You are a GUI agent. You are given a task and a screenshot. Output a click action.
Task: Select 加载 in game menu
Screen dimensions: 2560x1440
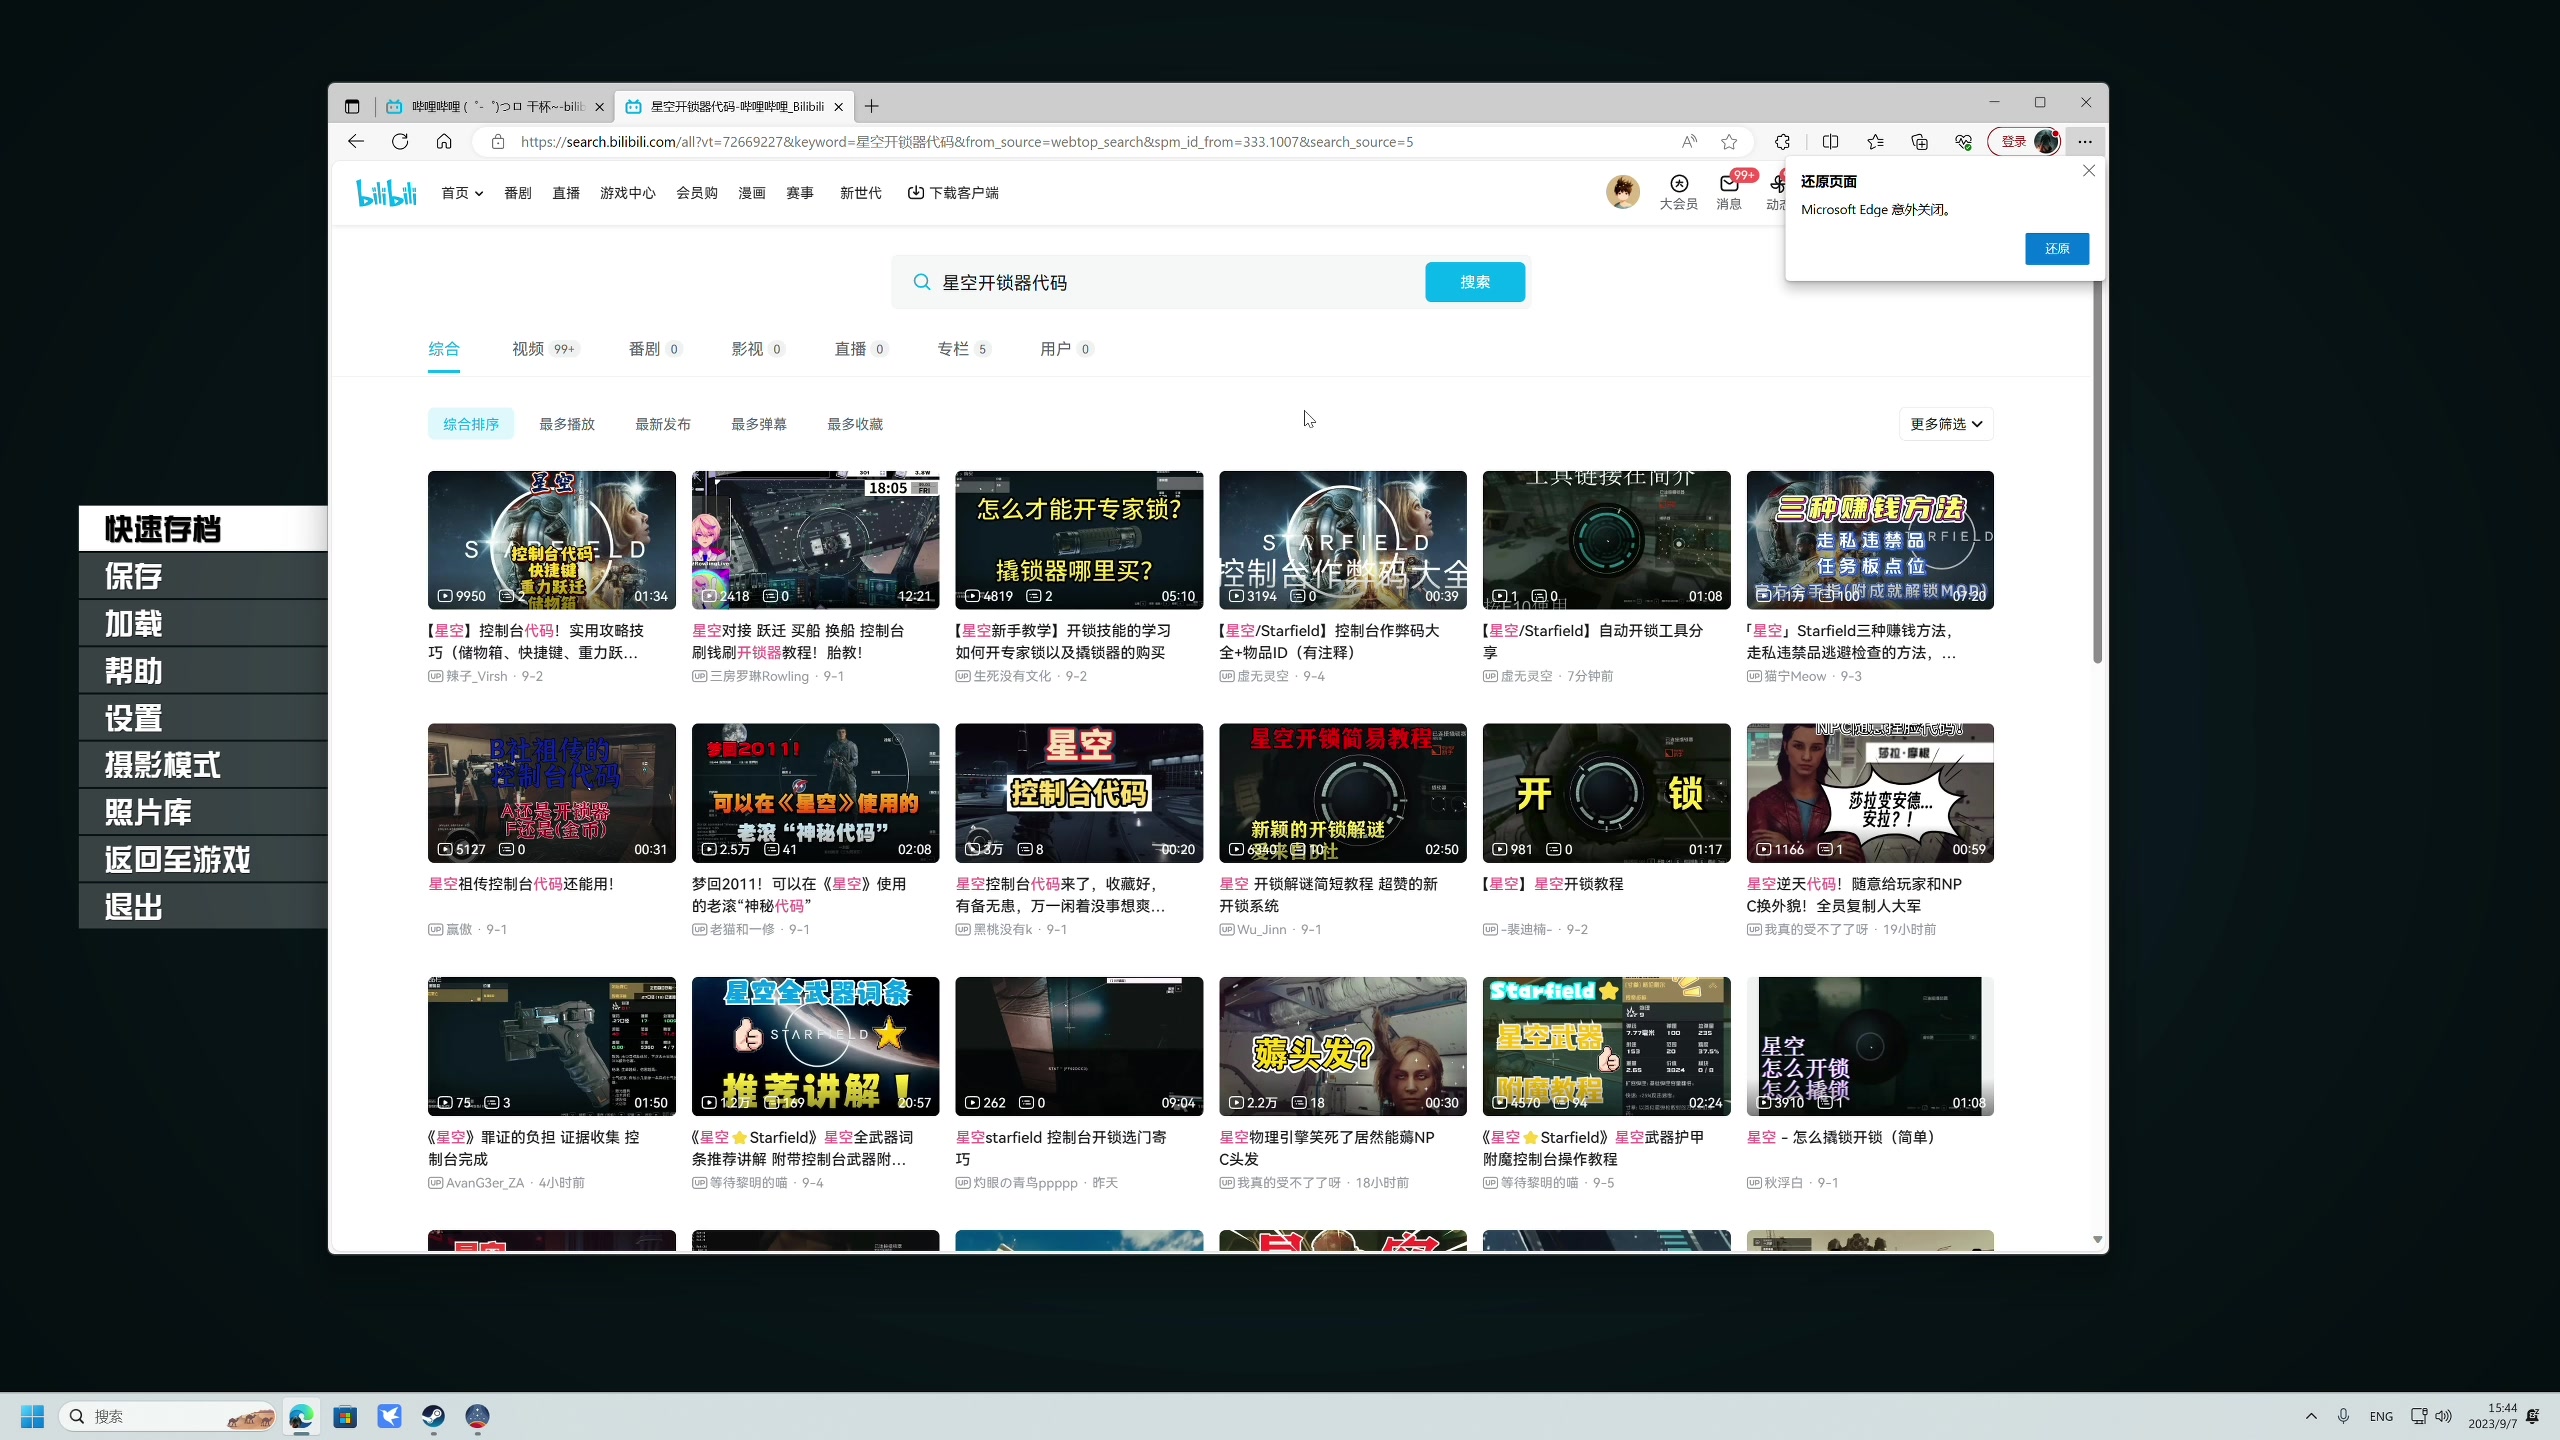click(x=203, y=623)
